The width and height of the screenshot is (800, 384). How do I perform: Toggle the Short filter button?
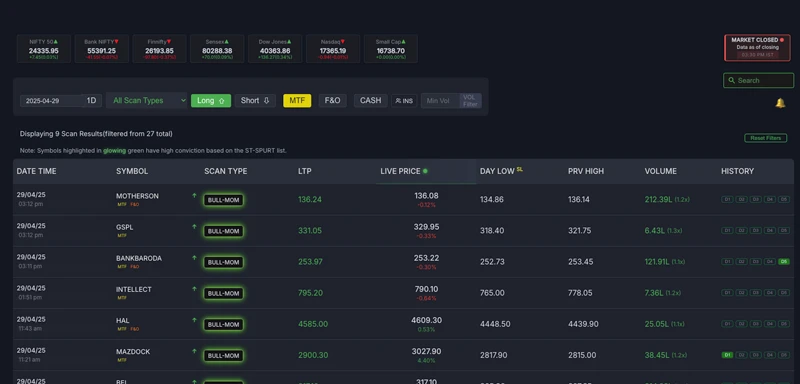coord(255,100)
